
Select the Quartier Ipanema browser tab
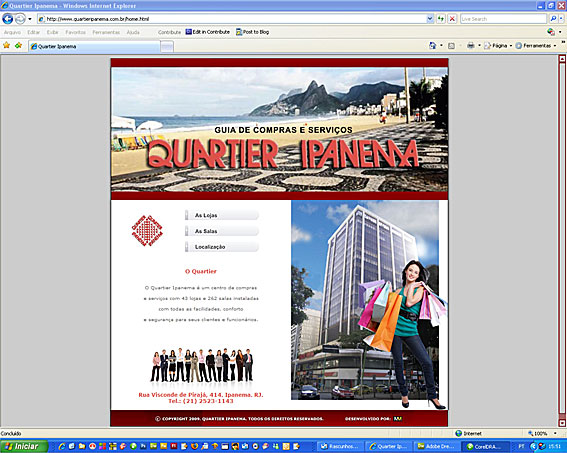click(x=94, y=46)
